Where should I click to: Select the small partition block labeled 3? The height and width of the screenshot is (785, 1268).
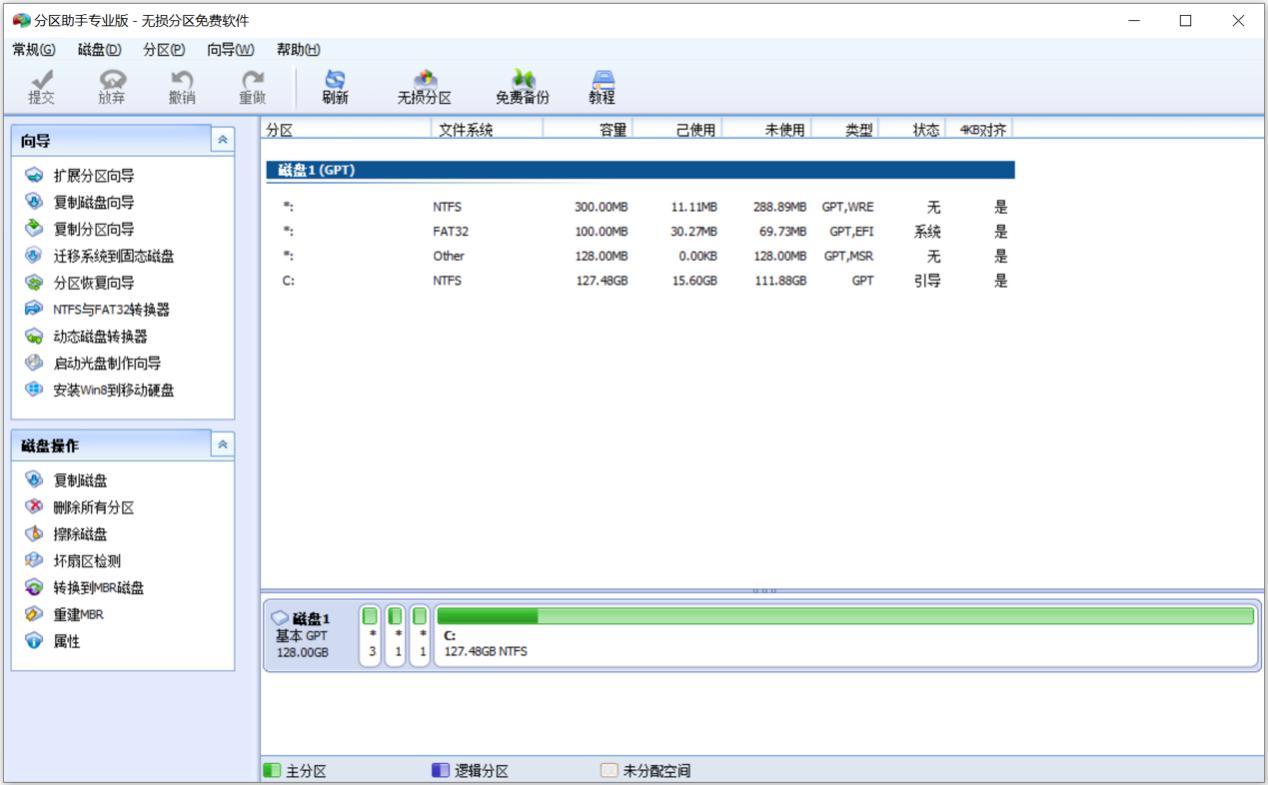[370, 635]
